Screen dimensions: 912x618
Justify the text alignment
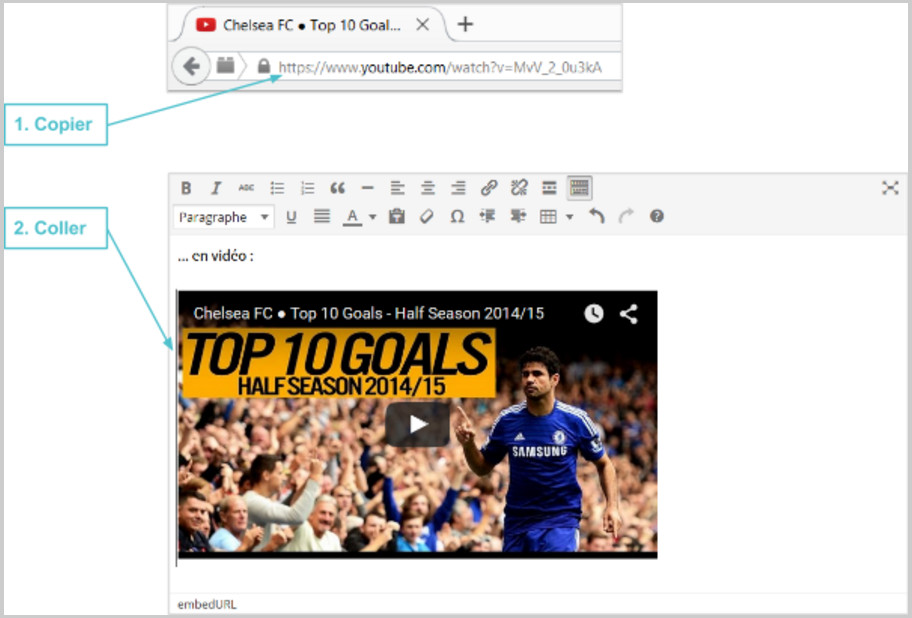pyautogui.click(x=322, y=217)
